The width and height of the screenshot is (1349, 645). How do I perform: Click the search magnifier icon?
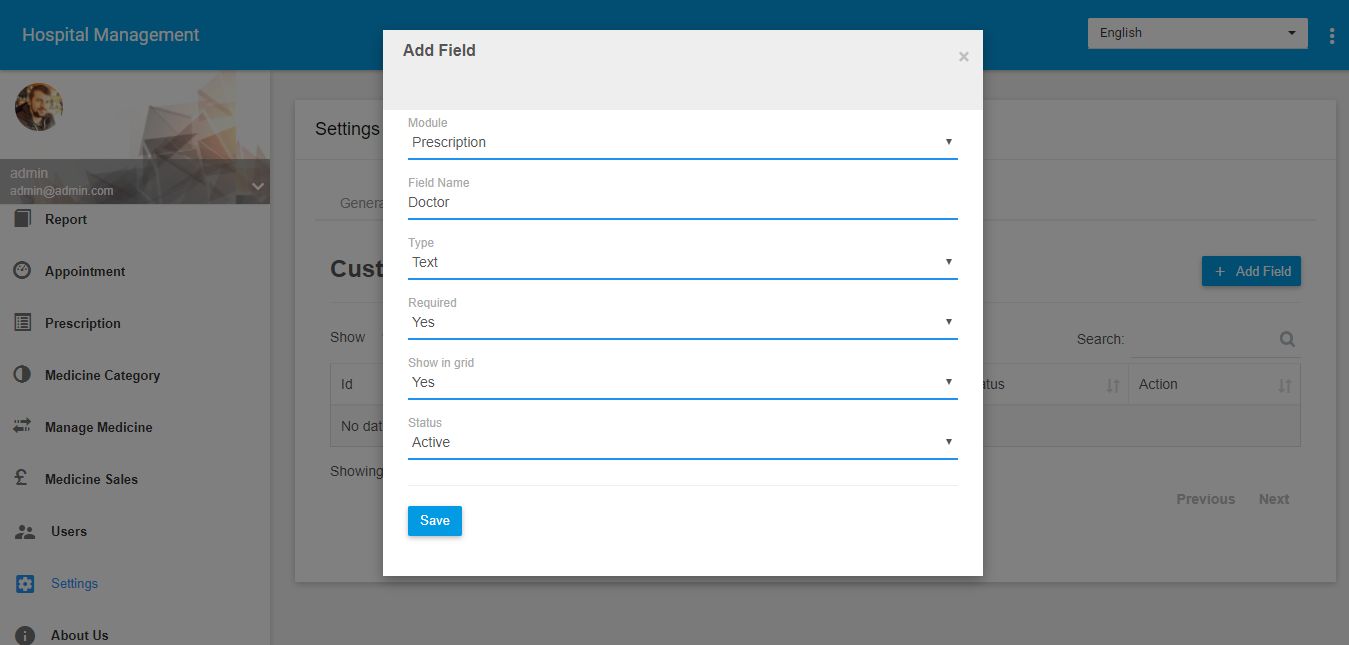click(x=1287, y=339)
